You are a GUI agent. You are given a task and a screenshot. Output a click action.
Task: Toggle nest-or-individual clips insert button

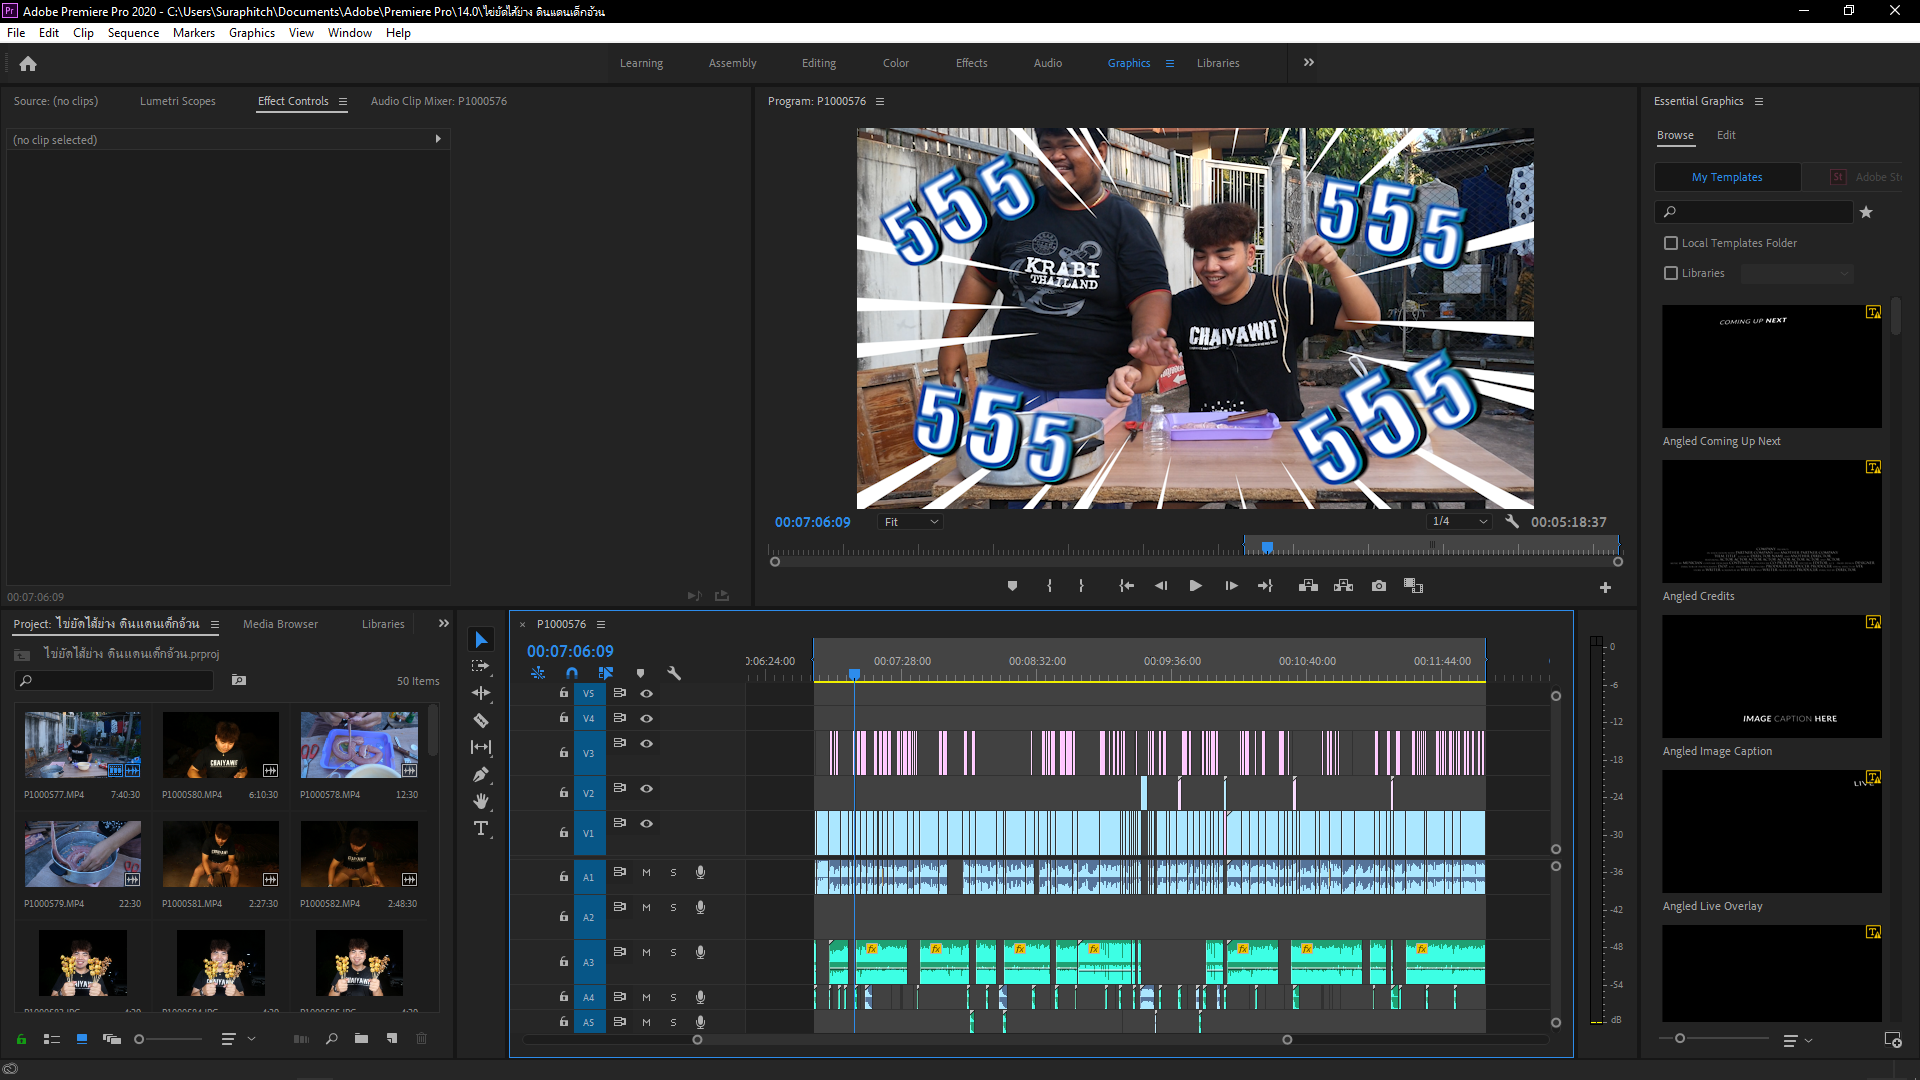point(538,674)
